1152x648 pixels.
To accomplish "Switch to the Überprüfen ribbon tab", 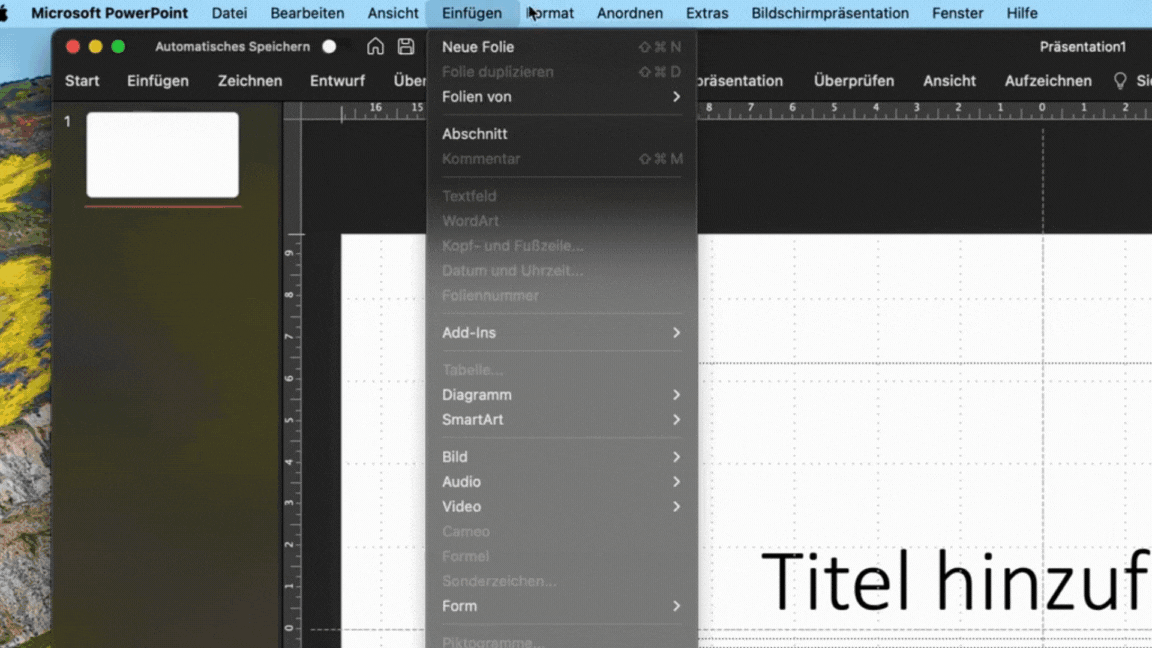I will 854,81.
